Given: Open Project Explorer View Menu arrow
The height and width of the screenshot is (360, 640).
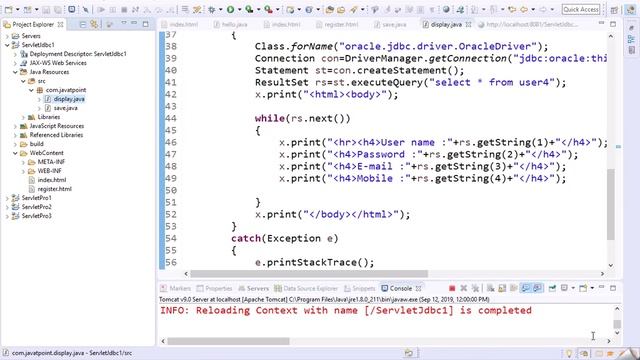Looking at the screenshot, I should coord(124,24).
